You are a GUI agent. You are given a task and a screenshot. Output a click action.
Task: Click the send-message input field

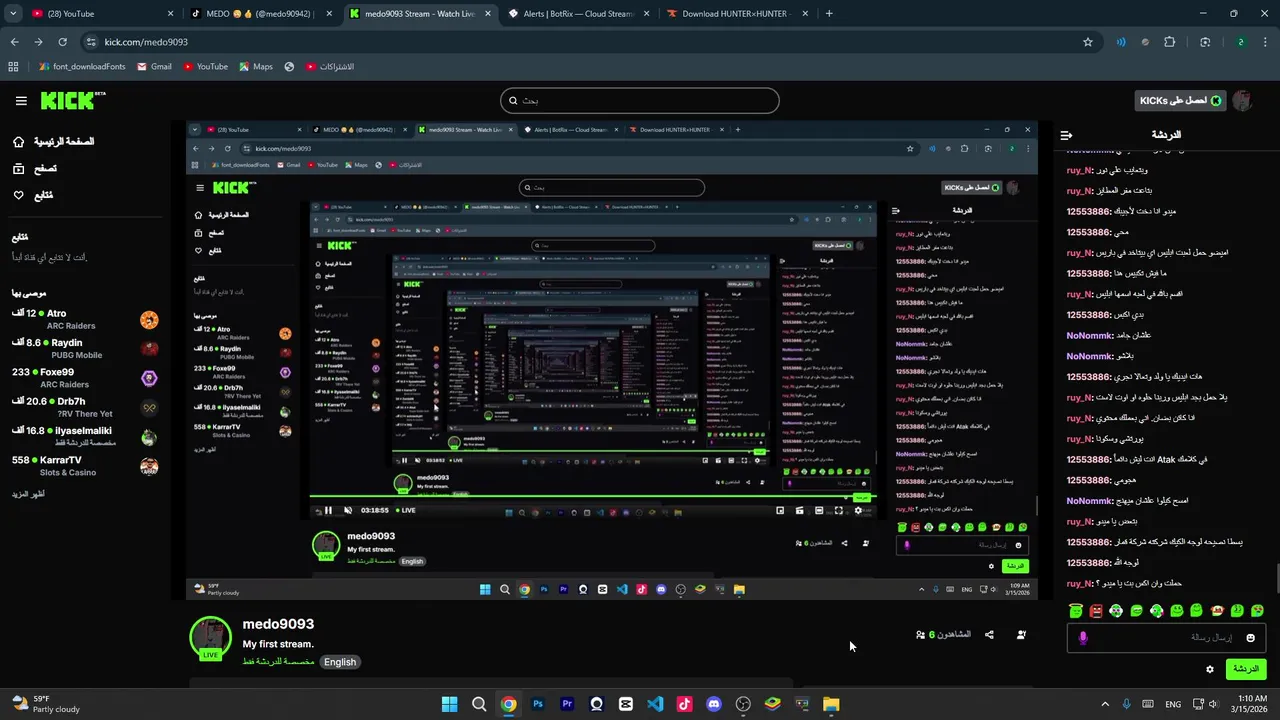tap(1166, 638)
